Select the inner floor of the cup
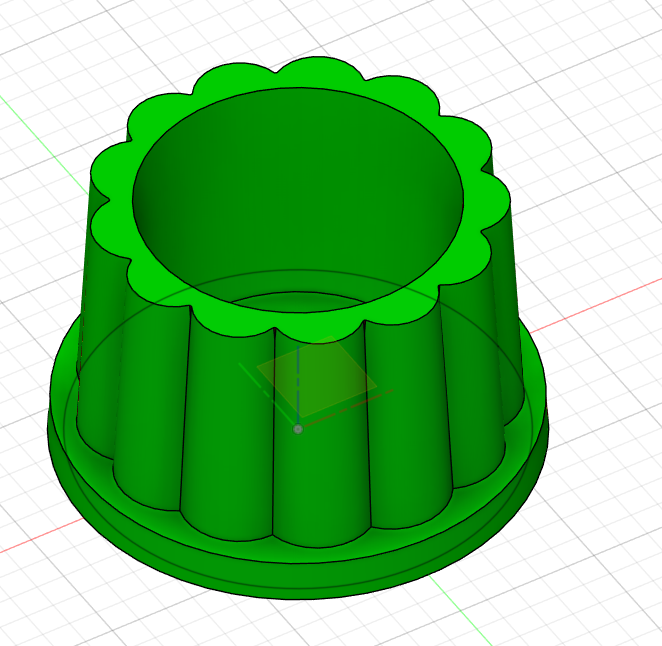Image resolution: width=662 pixels, height=646 pixels. point(300,300)
